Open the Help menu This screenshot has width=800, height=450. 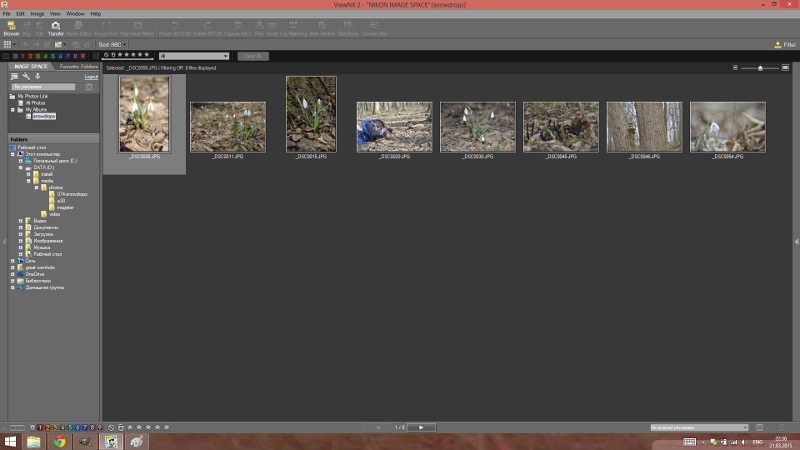[95, 14]
